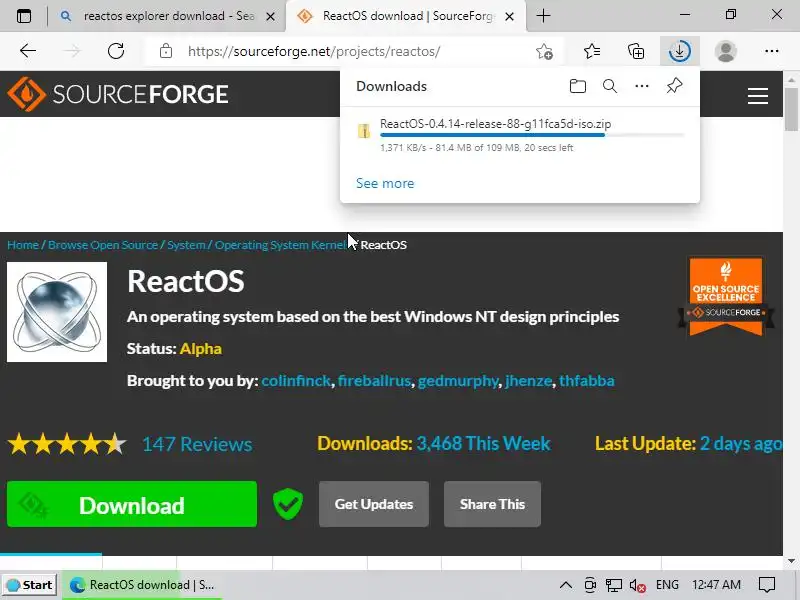Image resolution: width=800 pixels, height=600 pixels.
Task: Open colinfinck's profile link
Action: 296,381
